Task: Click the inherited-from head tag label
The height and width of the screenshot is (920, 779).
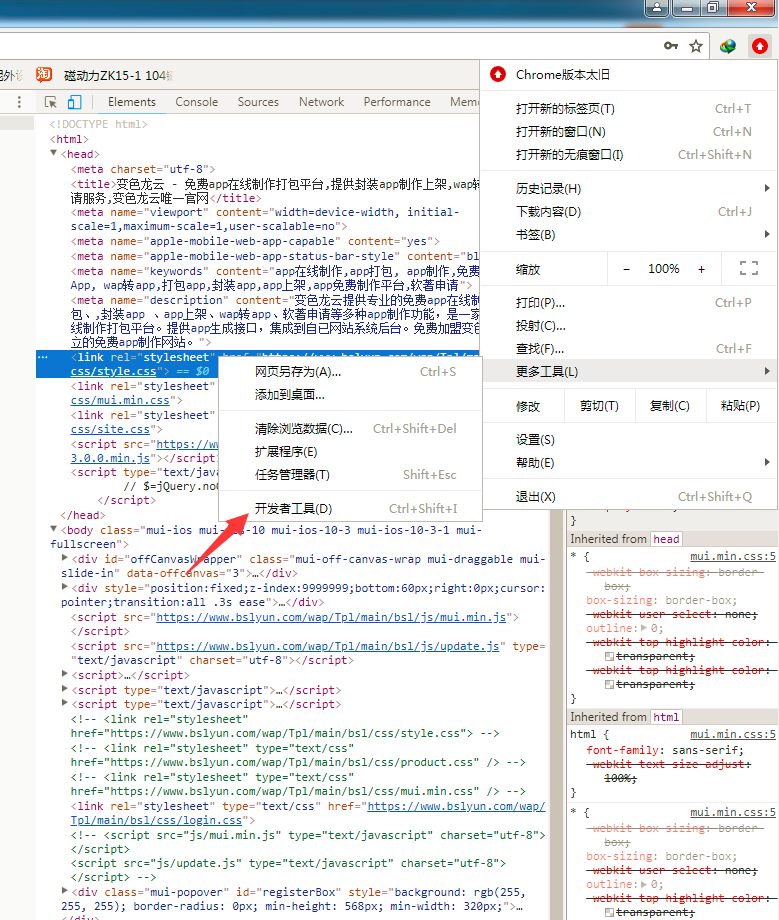Action: pos(666,539)
